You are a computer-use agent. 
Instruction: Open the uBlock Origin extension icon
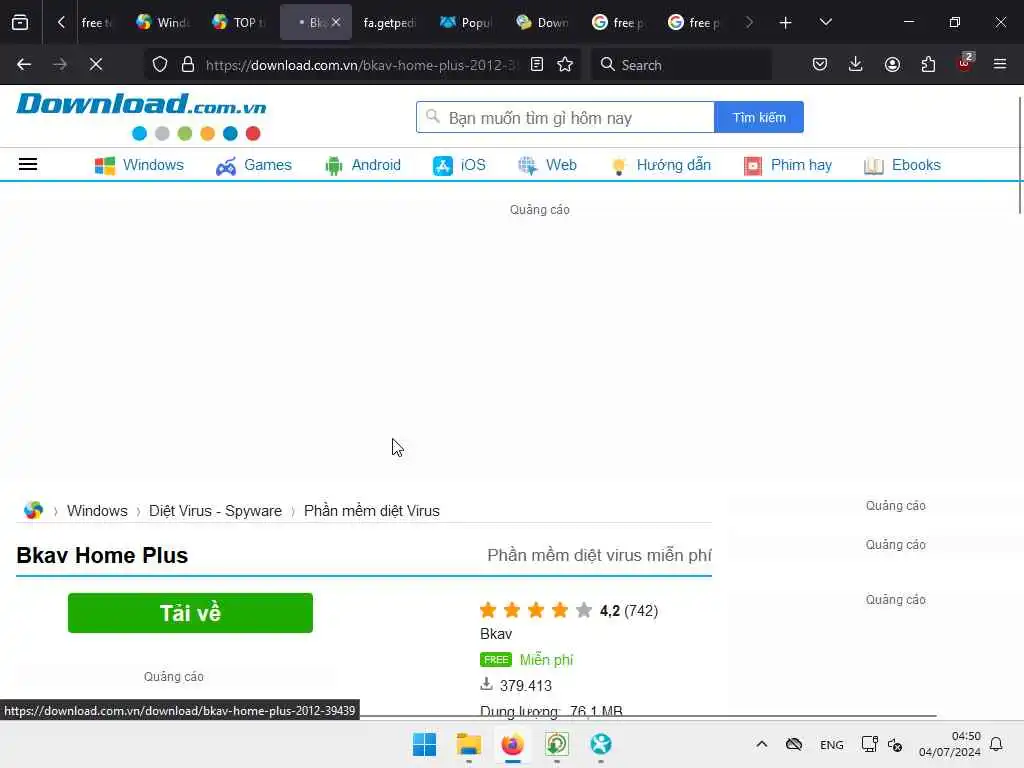click(x=965, y=63)
